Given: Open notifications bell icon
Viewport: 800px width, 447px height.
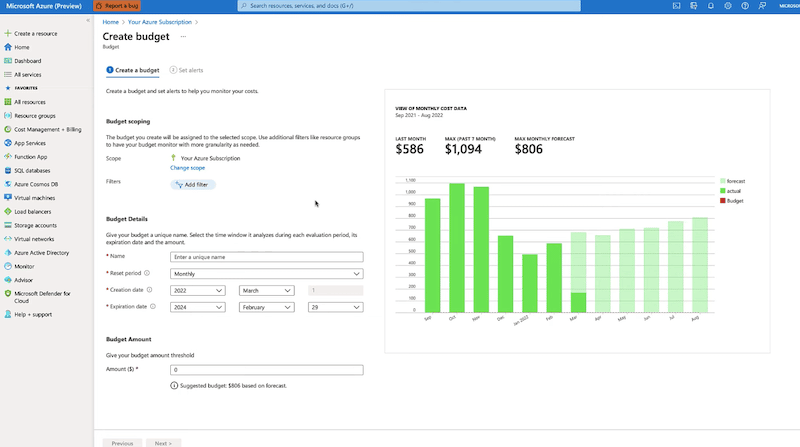Looking at the screenshot, I should click(711, 6).
